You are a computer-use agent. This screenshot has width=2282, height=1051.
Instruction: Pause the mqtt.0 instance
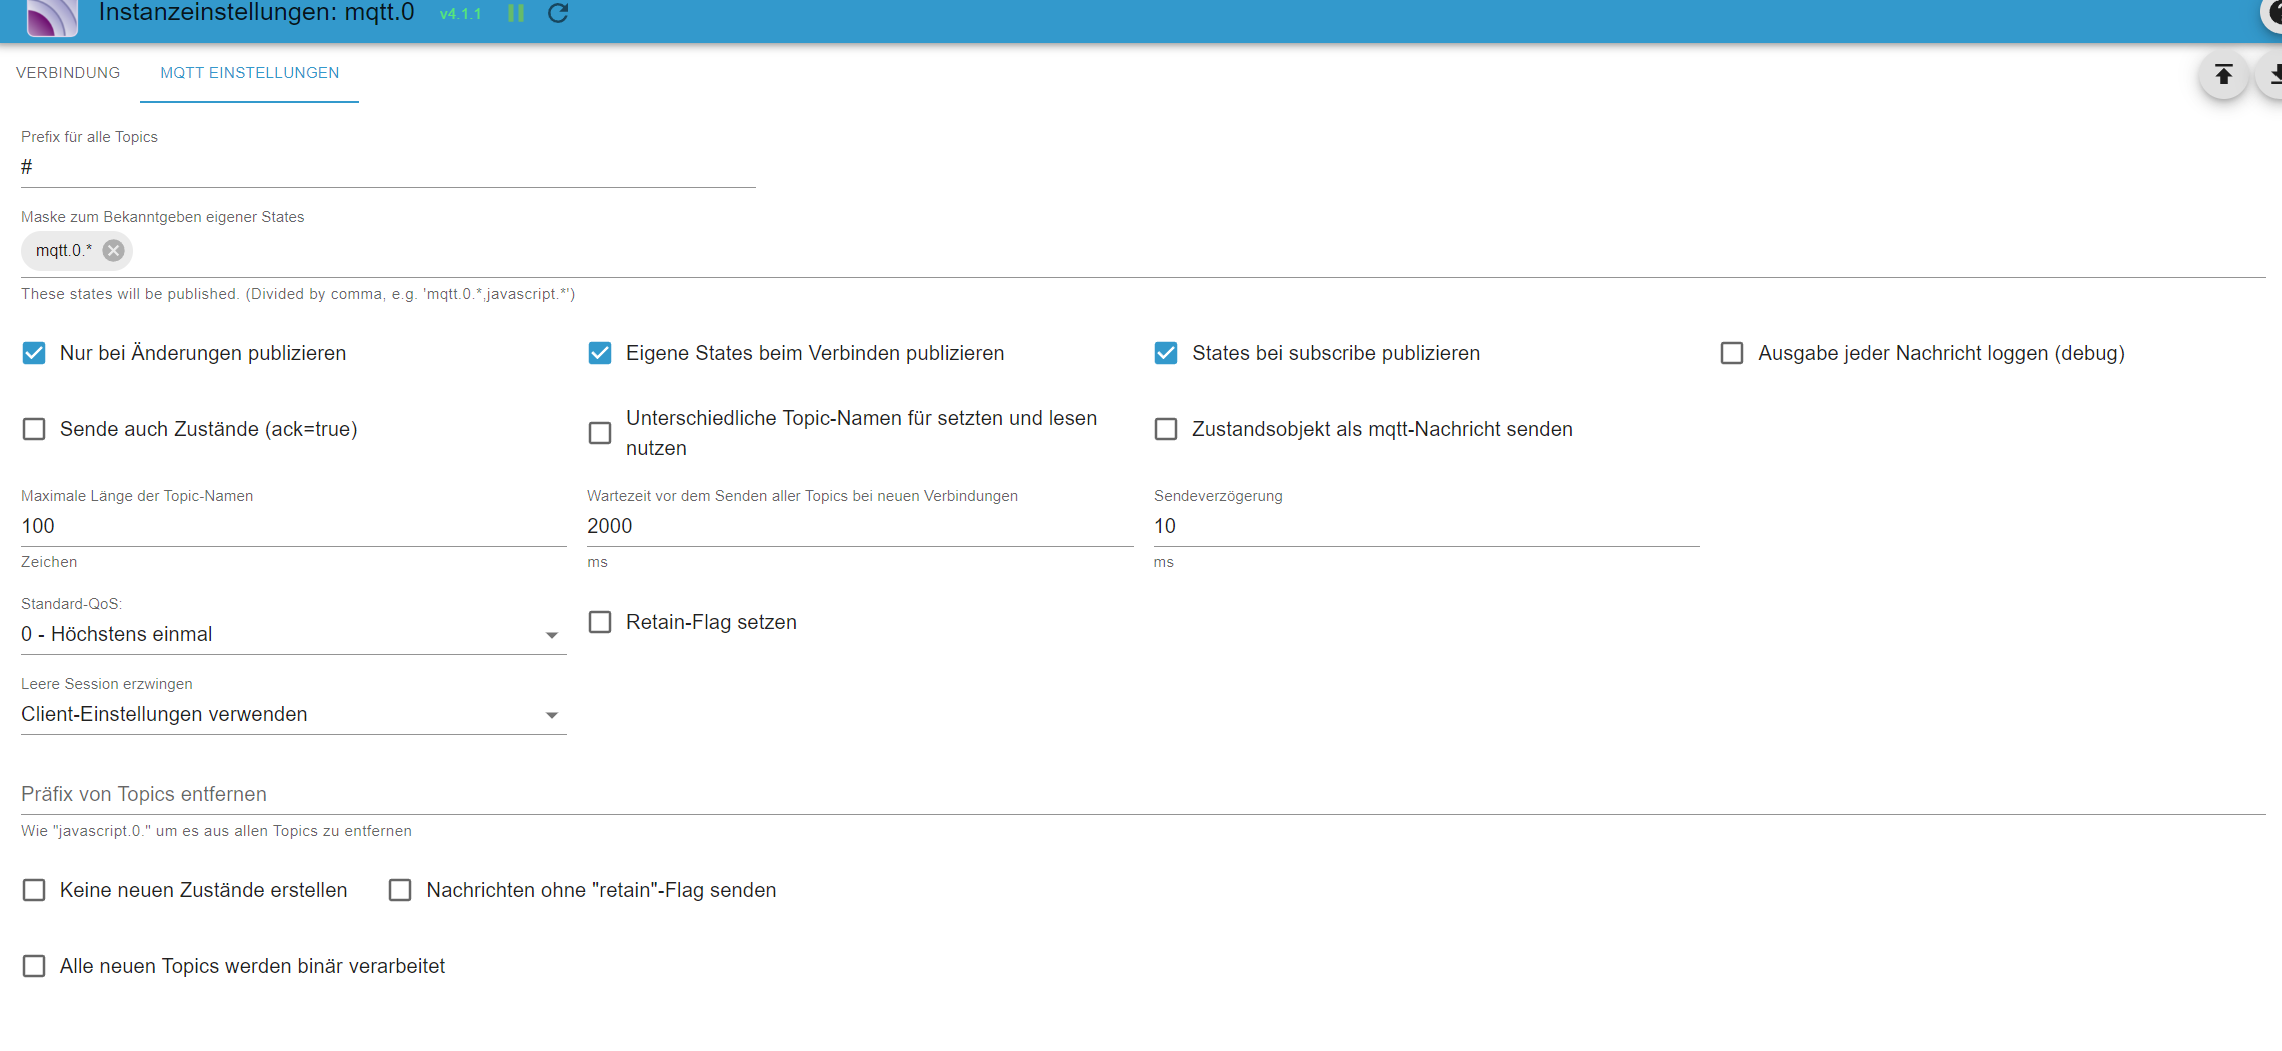coord(516,13)
